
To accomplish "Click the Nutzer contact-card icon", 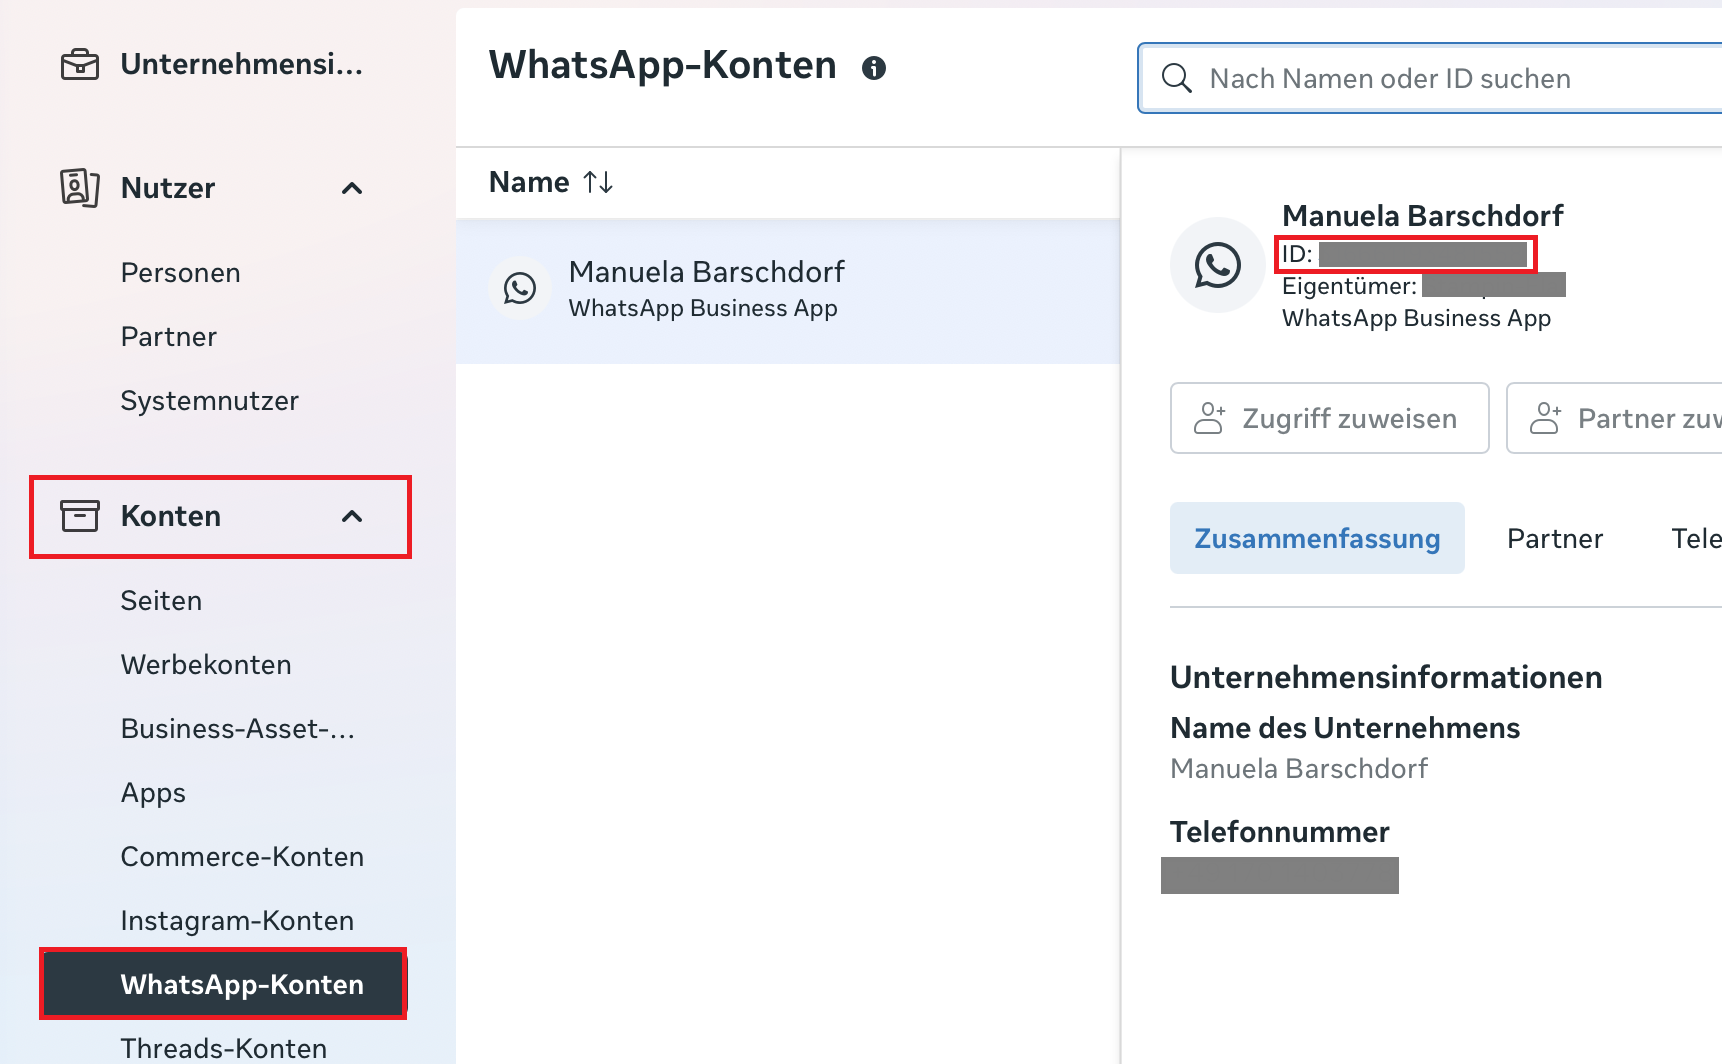I will click(x=80, y=188).
